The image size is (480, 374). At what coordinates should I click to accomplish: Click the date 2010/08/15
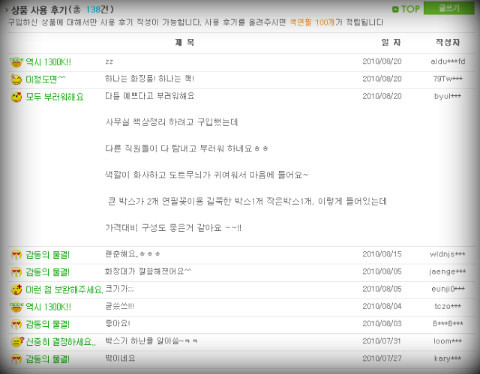point(382,254)
